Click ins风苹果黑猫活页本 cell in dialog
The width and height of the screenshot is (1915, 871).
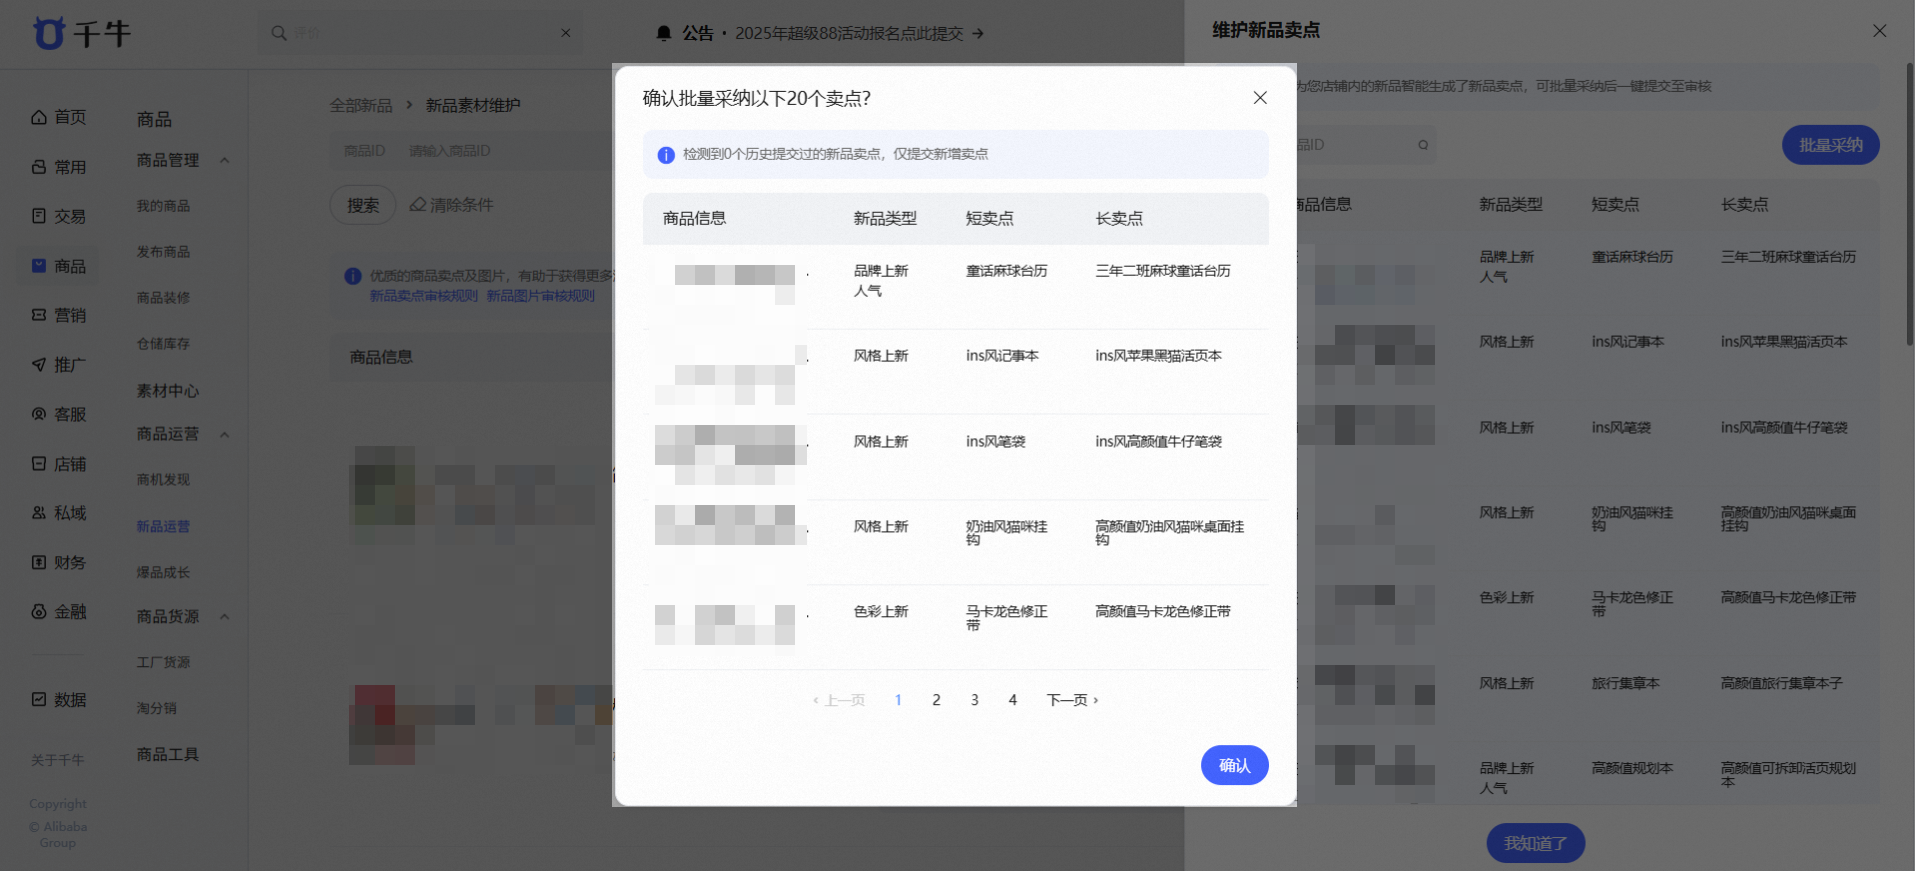pyautogui.click(x=1158, y=356)
